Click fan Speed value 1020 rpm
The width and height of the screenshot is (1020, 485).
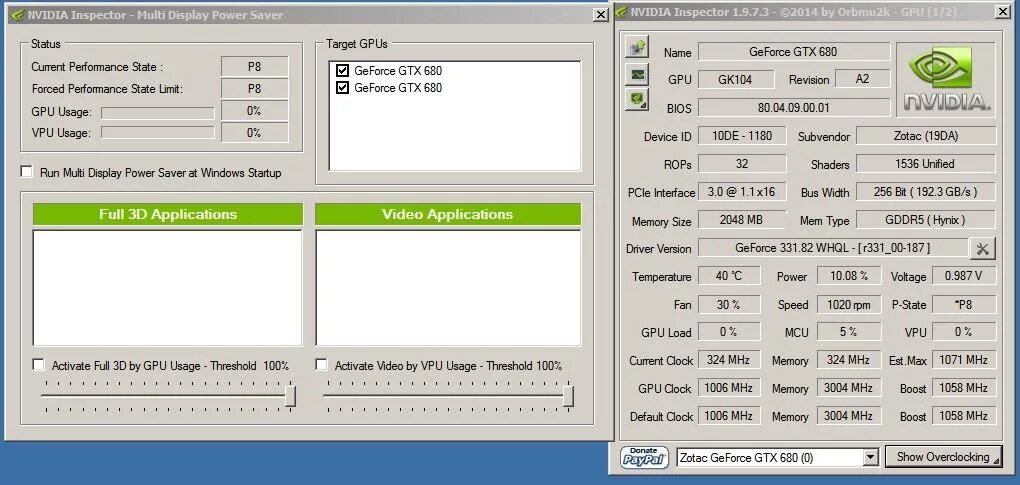[849, 304]
